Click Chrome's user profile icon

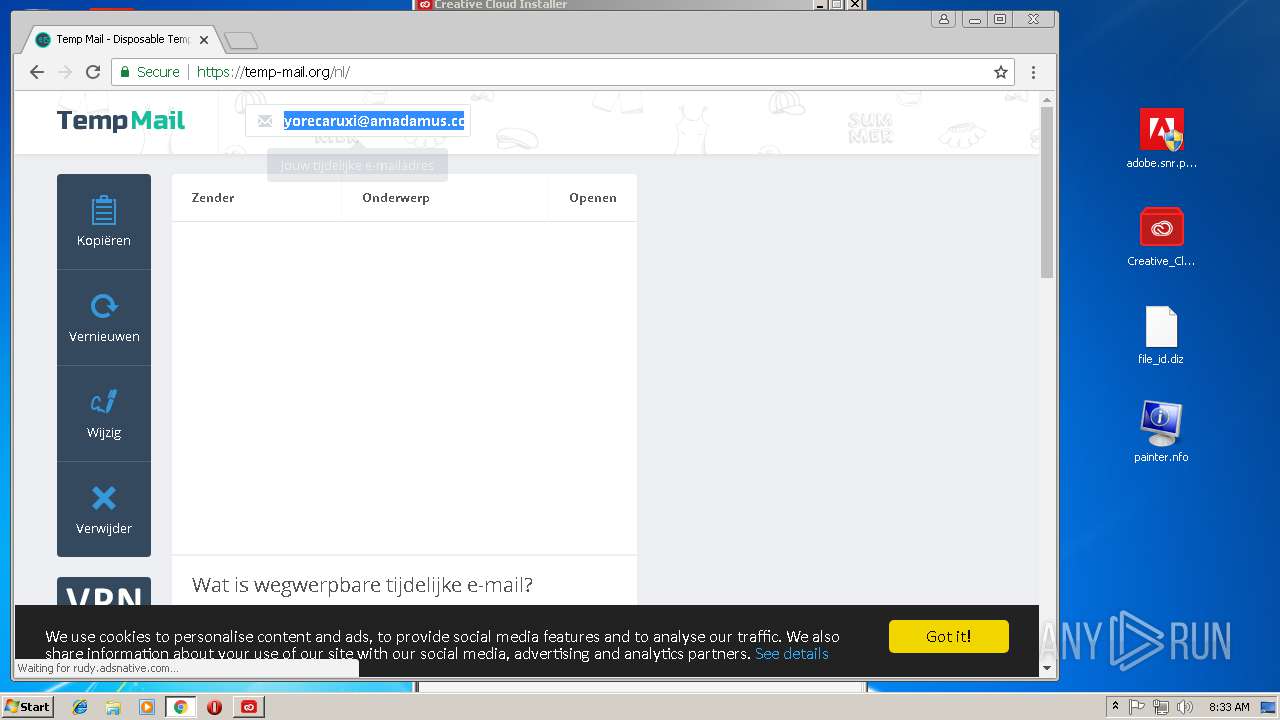tap(943, 19)
